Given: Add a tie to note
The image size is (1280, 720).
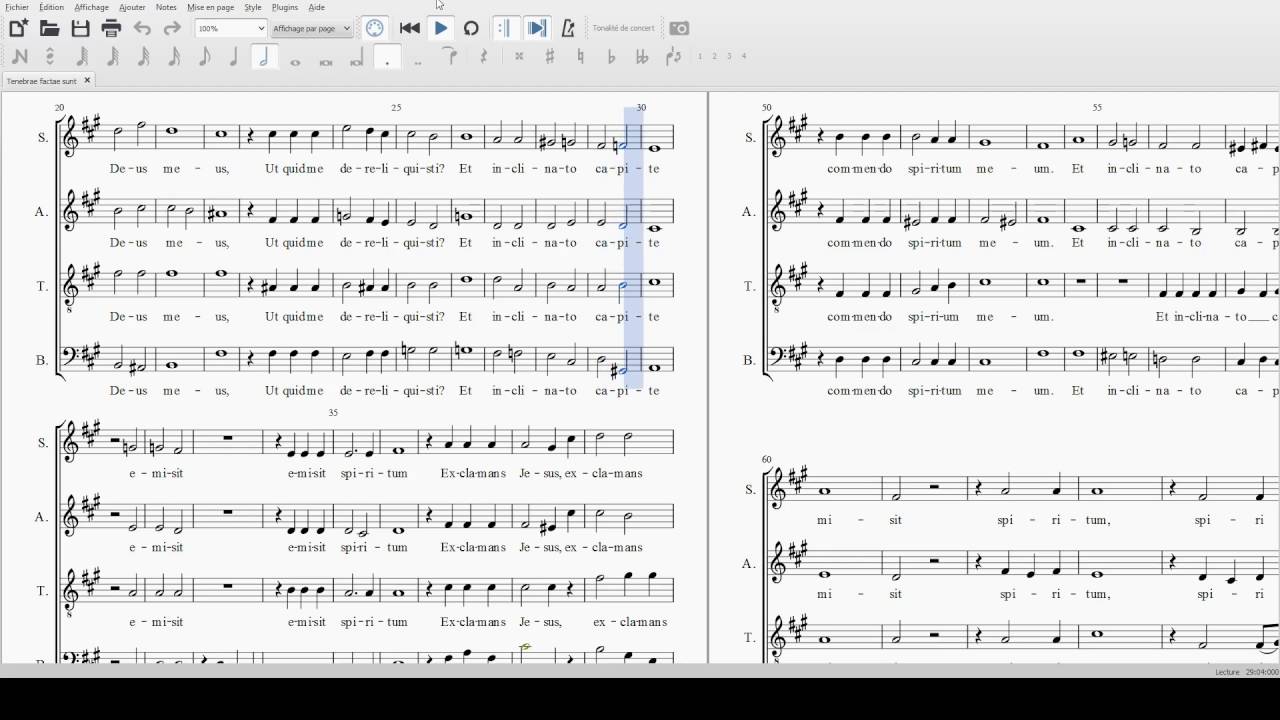Looking at the screenshot, I should [x=452, y=57].
